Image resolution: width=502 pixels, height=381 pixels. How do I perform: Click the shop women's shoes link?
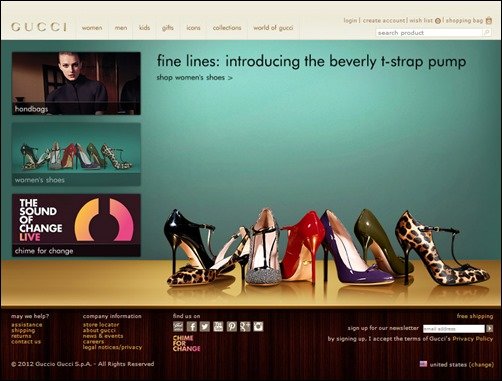tap(195, 78)
